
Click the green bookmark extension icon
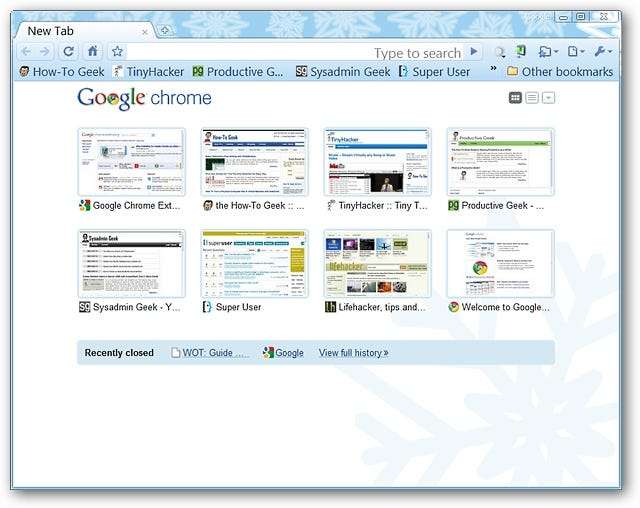point(521,51)
